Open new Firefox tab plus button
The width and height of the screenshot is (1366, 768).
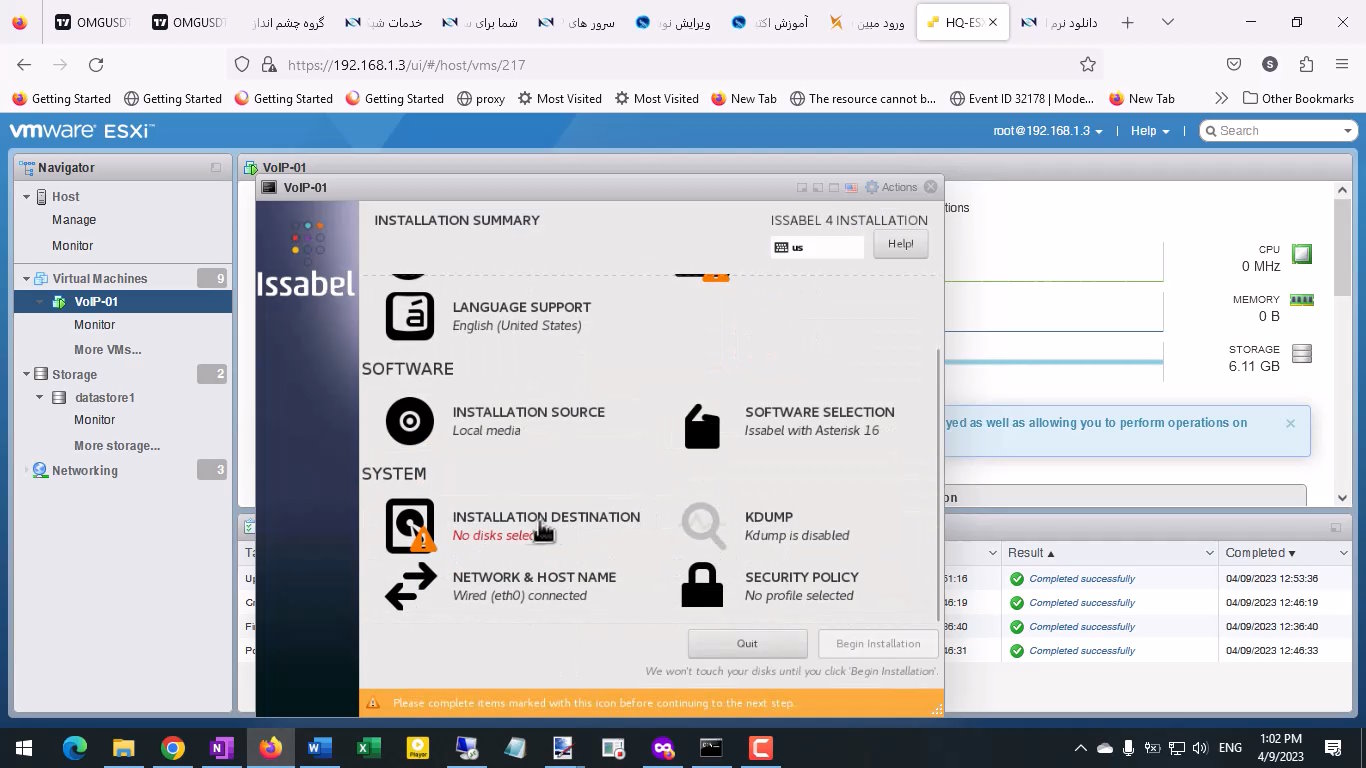pos(1127,22)
